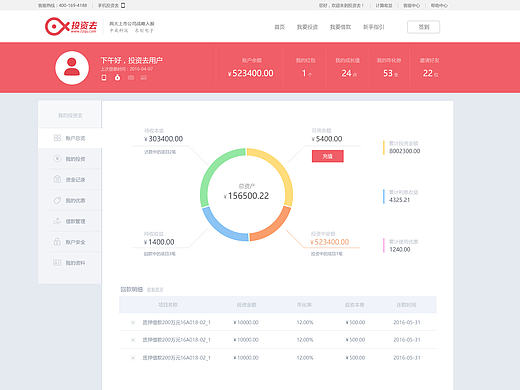This screenshot has width=520, height=390.
Task: Click the icon beside 资金记录
Action: [57, 179]
